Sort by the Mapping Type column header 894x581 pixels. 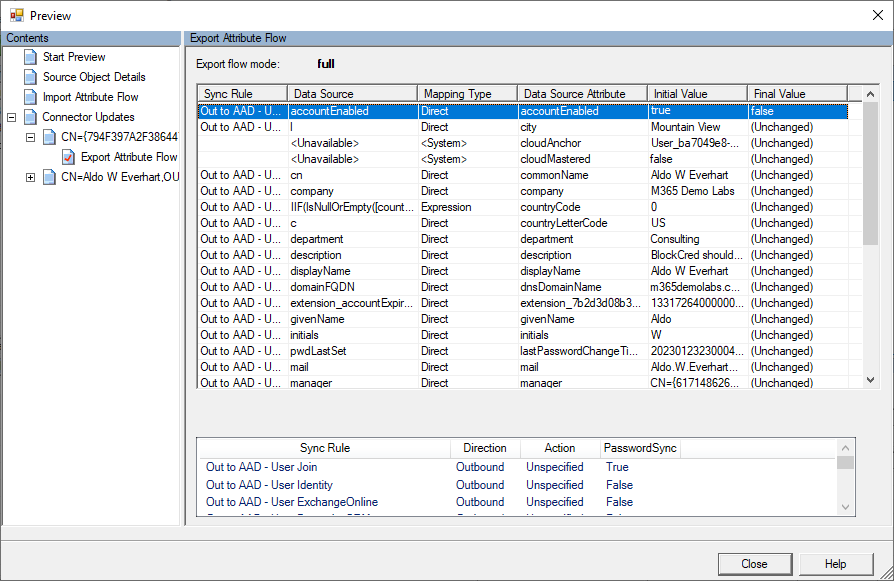pos(466,94)
